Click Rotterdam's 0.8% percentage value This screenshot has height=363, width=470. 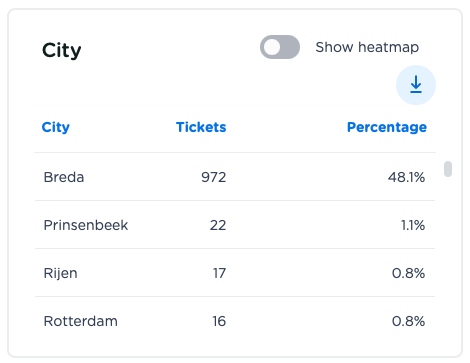(408, 321)
